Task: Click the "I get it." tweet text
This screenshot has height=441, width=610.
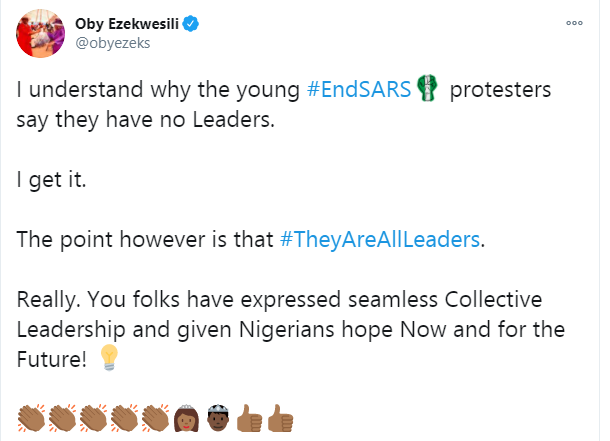Action: click(51, 180)
